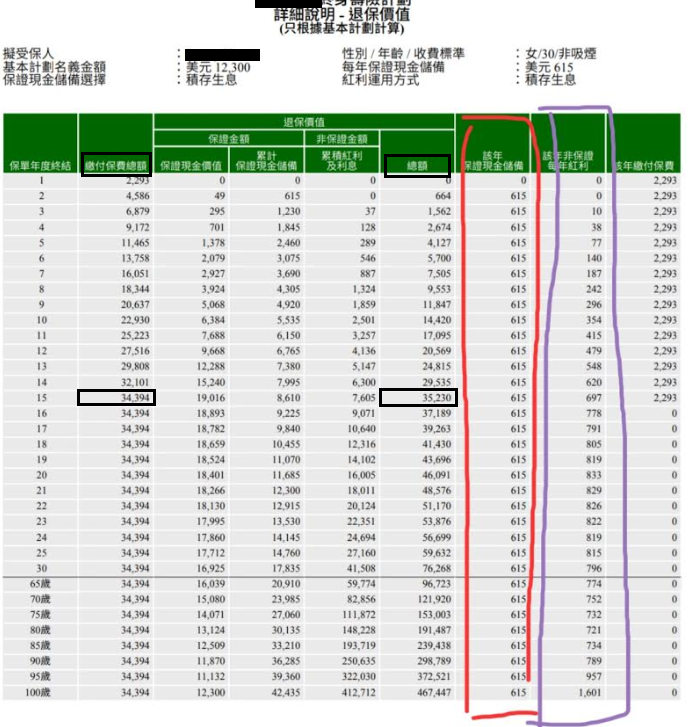This screenshot has height=727, width=689.
Task: Click the 95歲 annual dividend '957'
Action: (593, 676)
